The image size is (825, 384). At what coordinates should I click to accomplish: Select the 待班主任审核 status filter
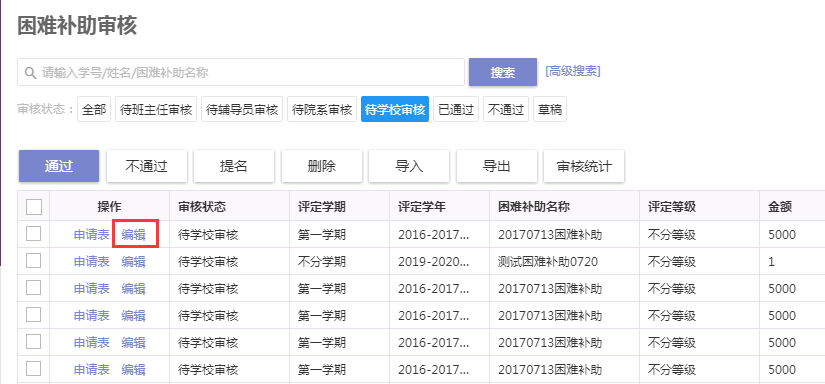156,109
